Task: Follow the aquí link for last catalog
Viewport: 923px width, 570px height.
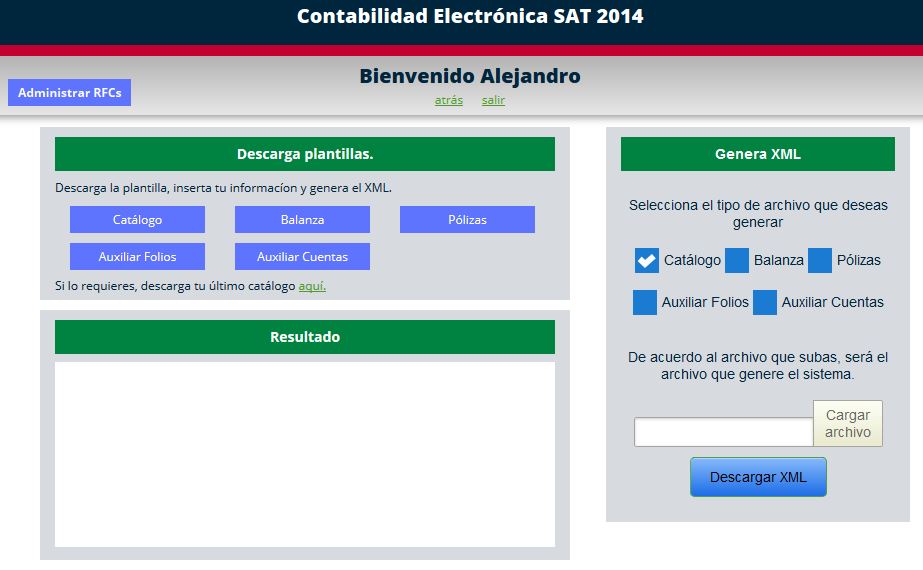Action: 312,286
